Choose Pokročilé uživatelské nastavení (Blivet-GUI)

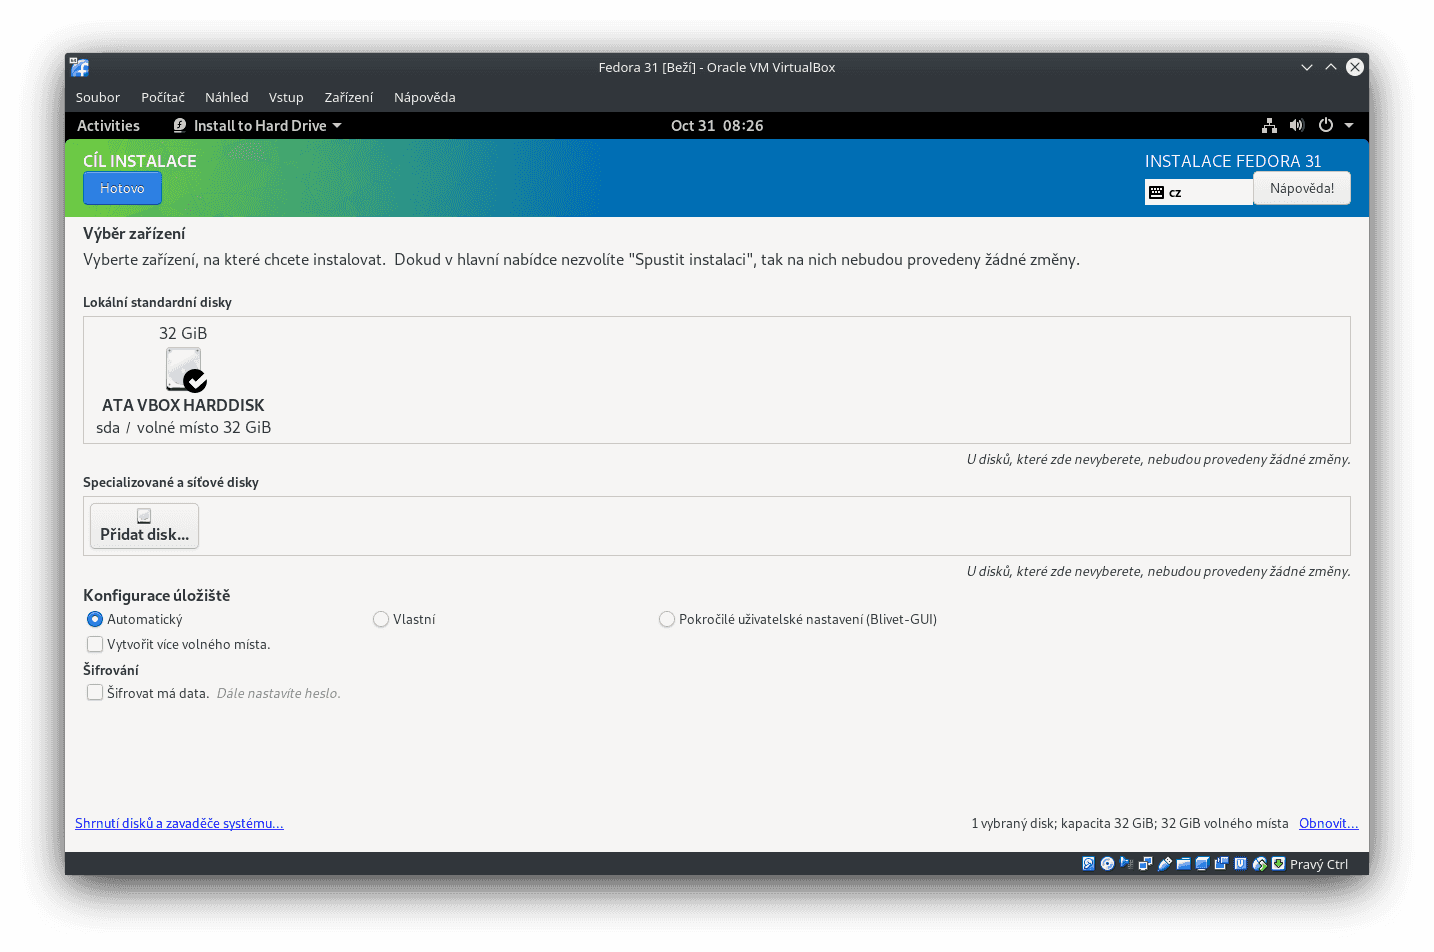pos(666,619)
